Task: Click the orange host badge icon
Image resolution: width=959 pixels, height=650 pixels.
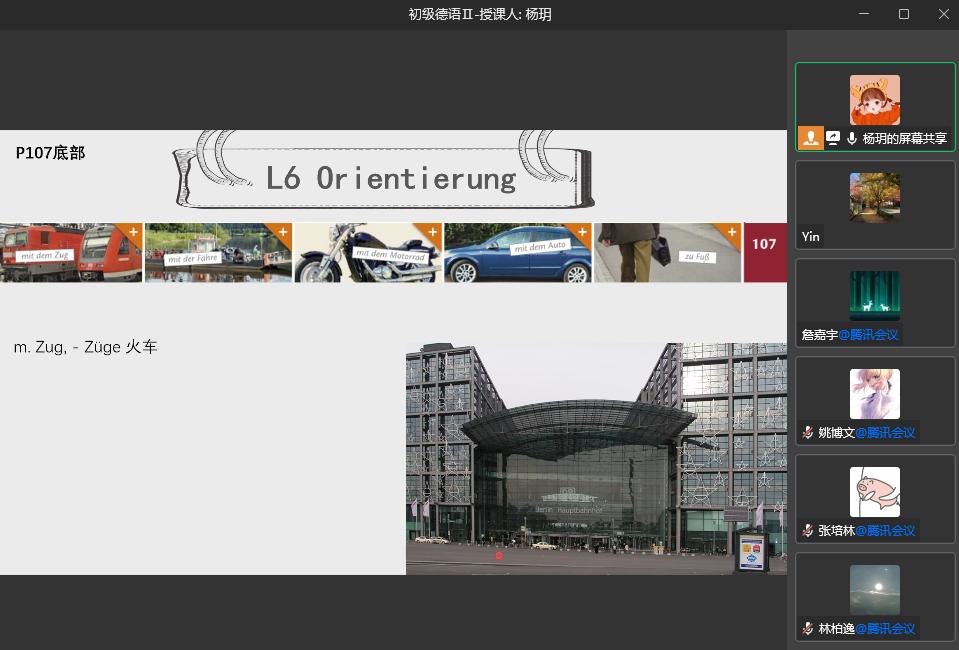Action: pyautogui.click(x=810, y=139)
